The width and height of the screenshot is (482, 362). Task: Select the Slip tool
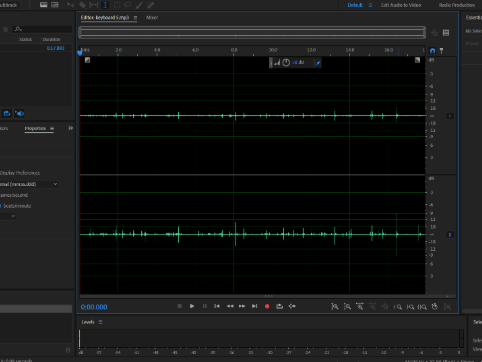pyautogui.click(x=94, y=5)
